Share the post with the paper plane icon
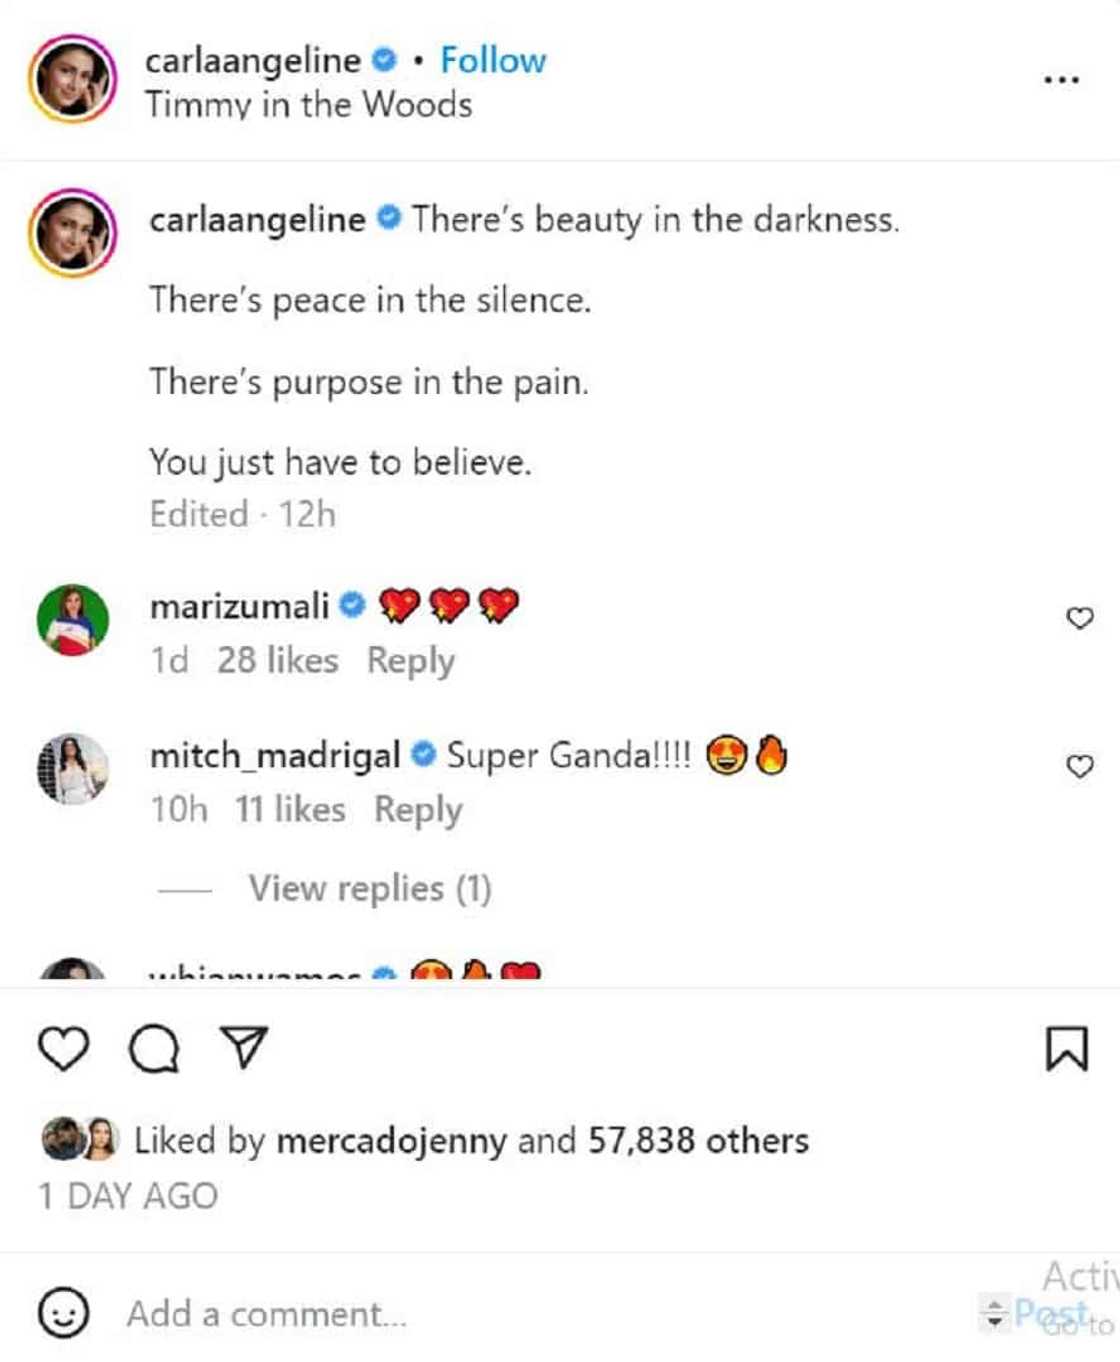 pyautogui.click(x=245, y=1048)
